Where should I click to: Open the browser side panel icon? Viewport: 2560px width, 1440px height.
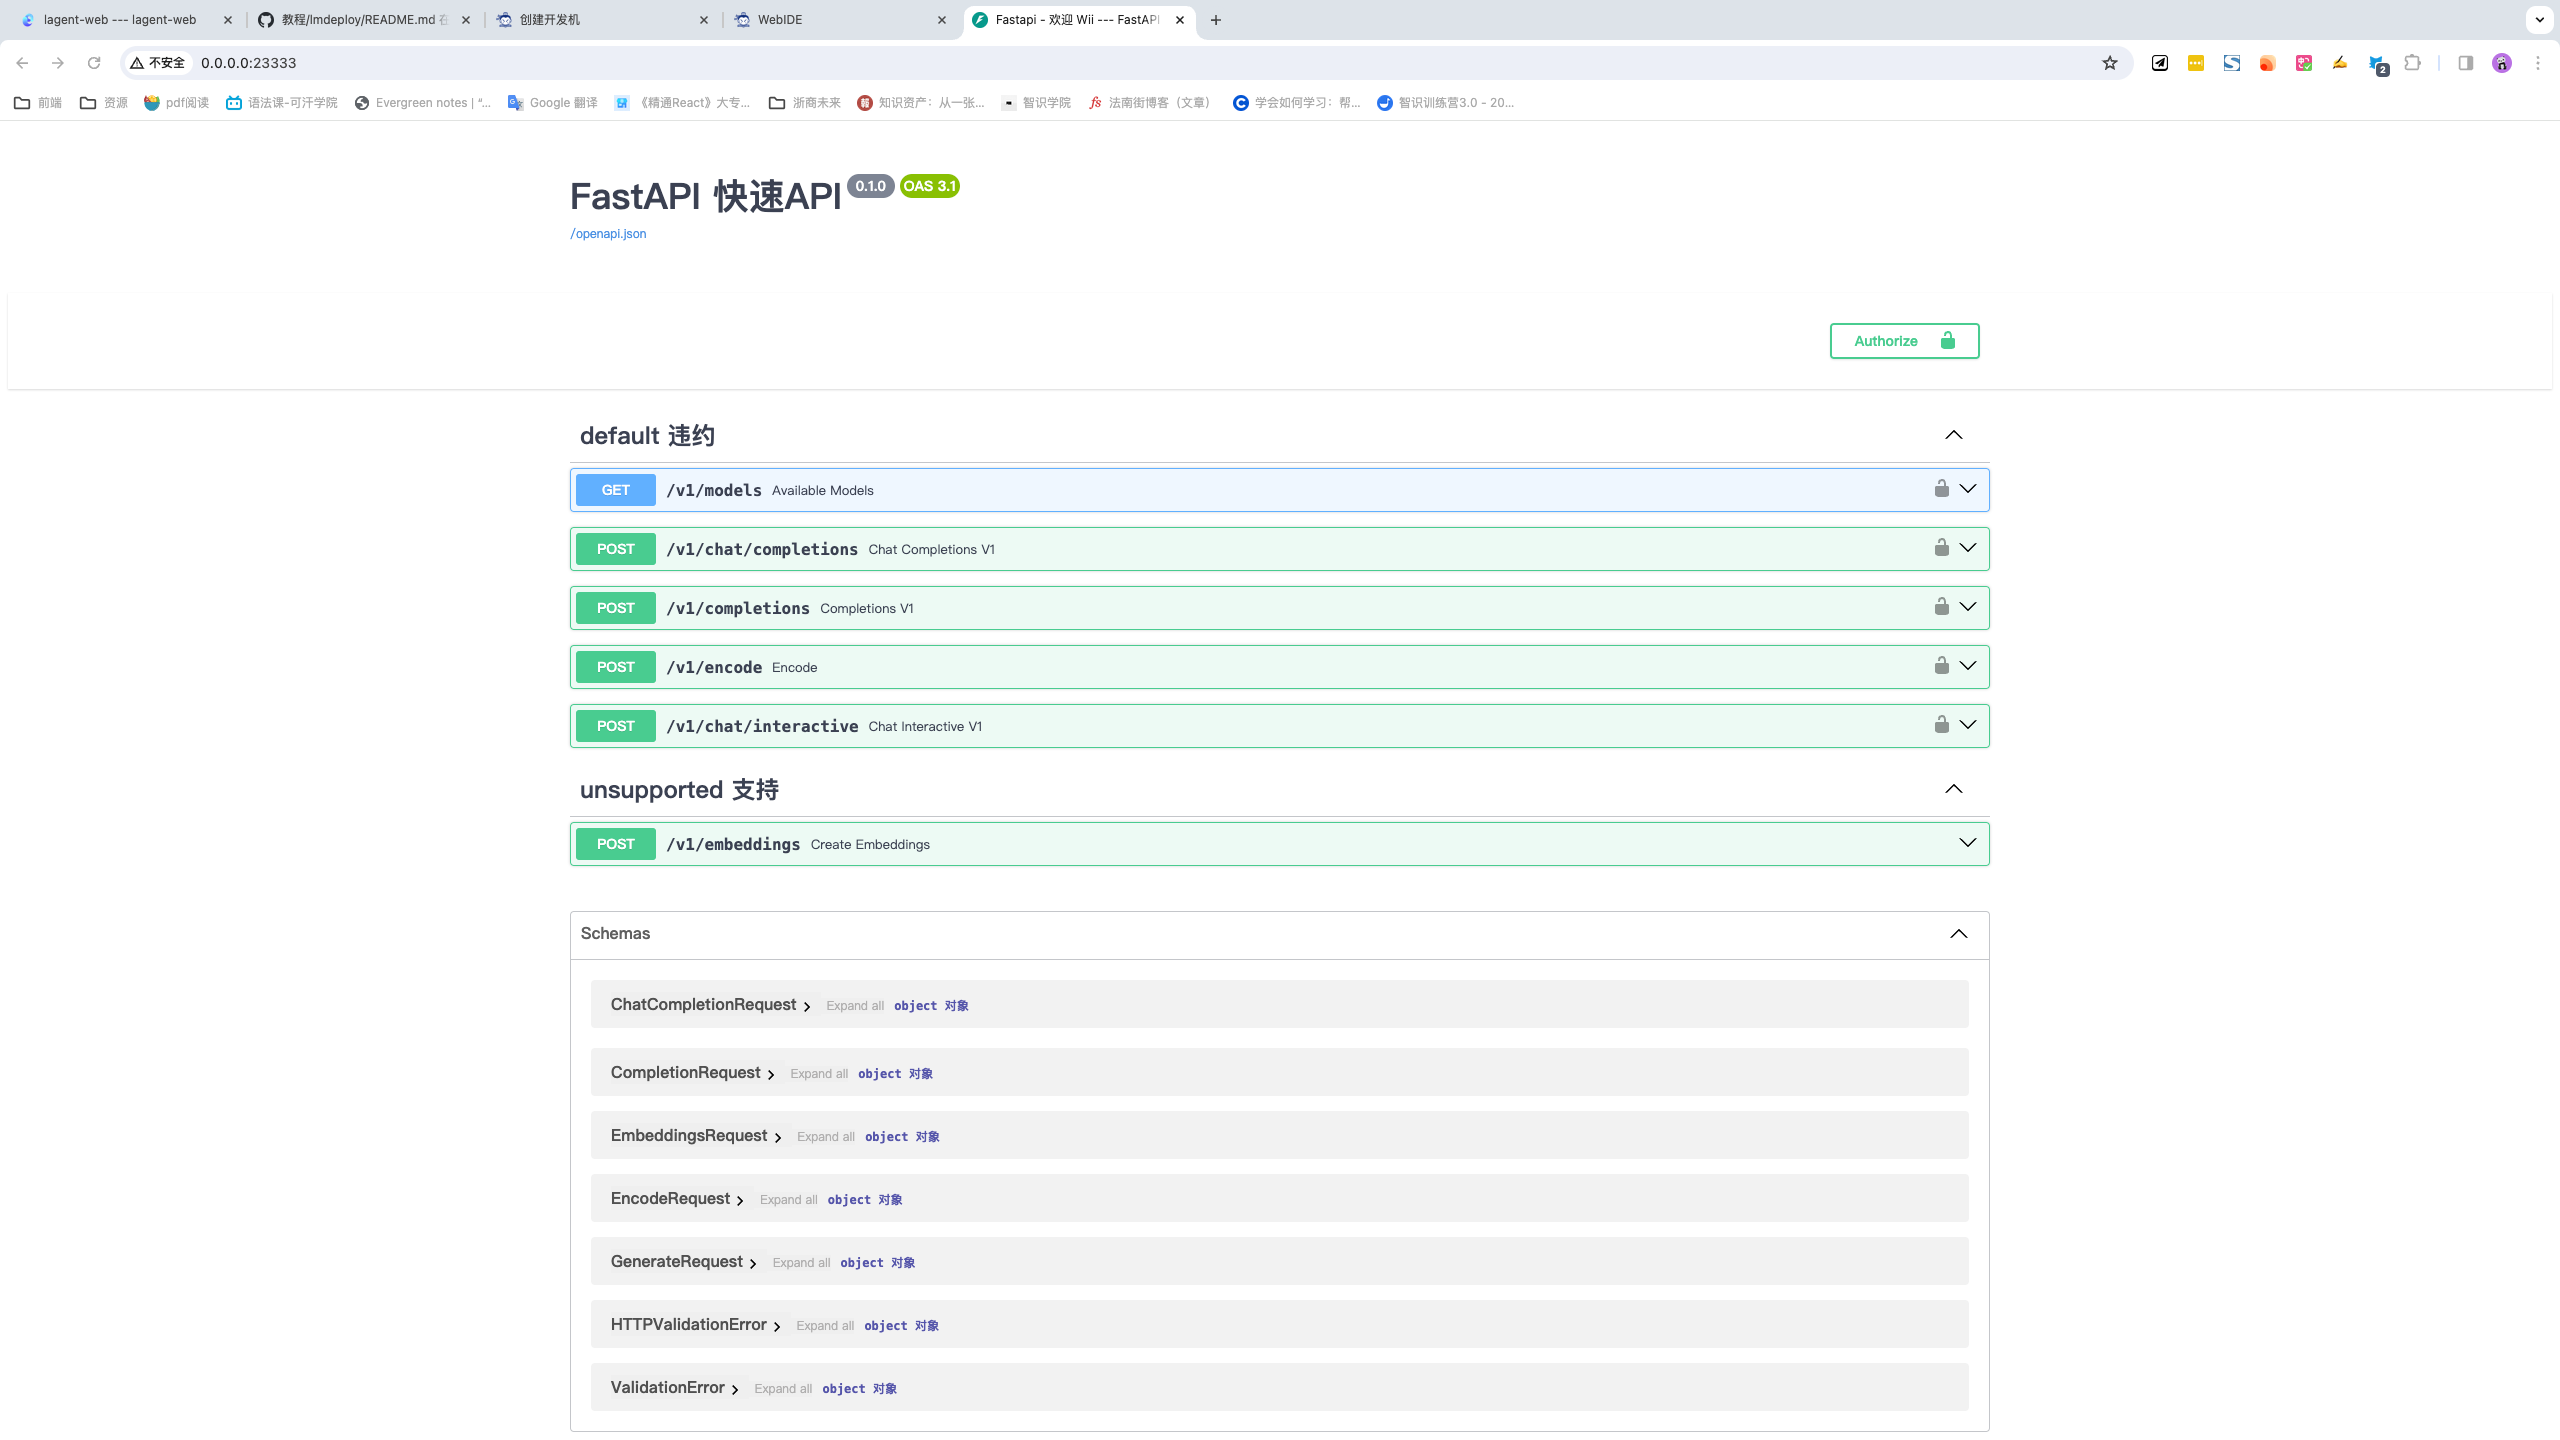point(2466,63)
